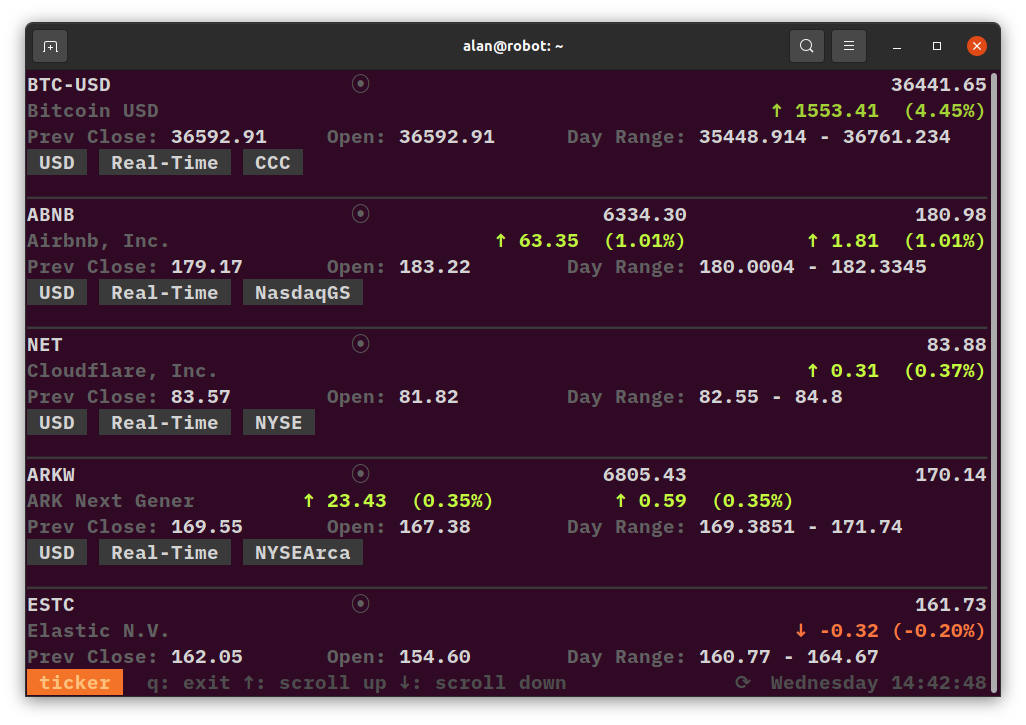Screen dimensions: 1026x725
Task: Select the ESTC ticker symbol
Action: click(51, 605)
